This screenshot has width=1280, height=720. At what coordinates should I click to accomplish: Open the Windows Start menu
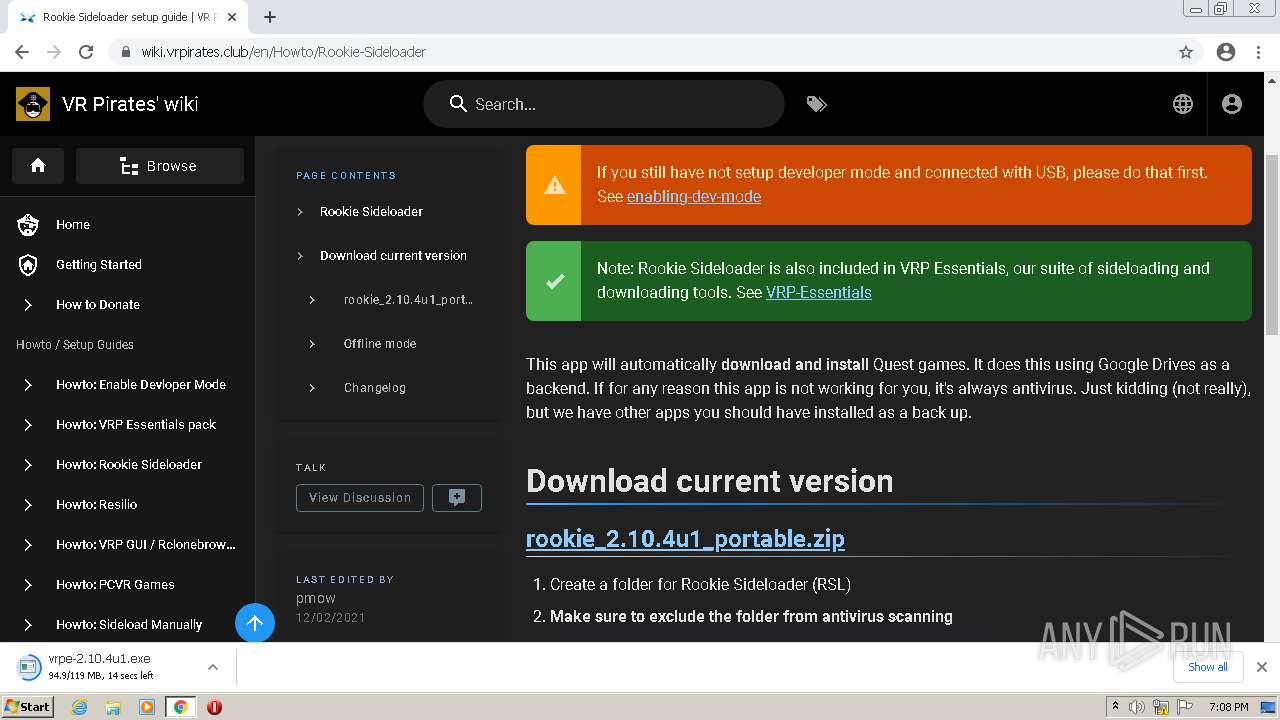coord(27,706)
